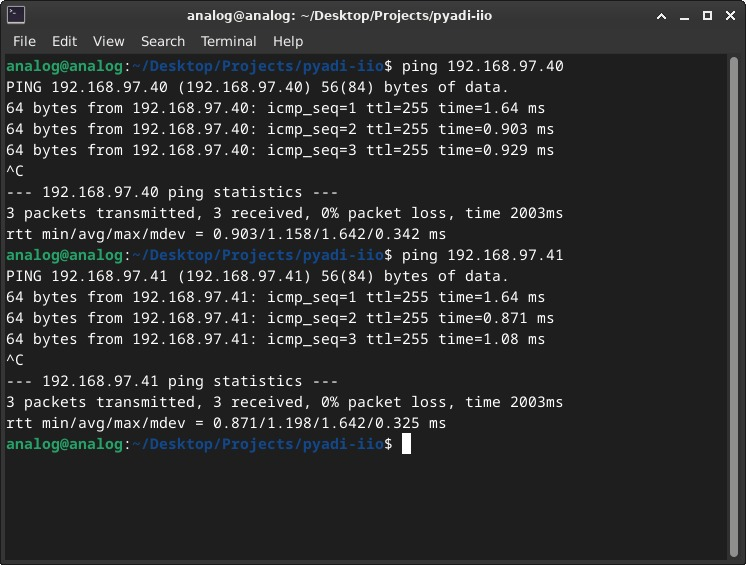Open the Help menu

pyautogui.click(x=288, y=41)
